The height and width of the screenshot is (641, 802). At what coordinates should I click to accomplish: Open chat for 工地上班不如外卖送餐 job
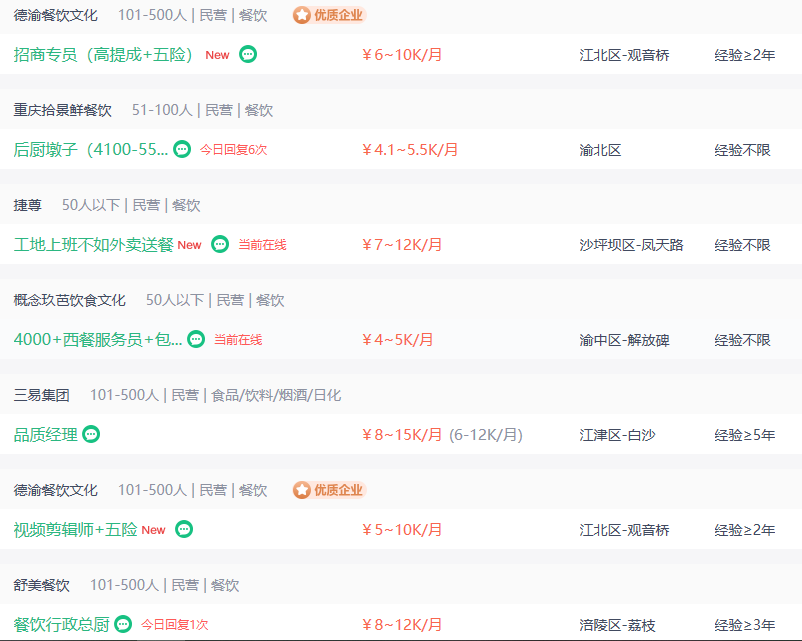tap(220, 244)
